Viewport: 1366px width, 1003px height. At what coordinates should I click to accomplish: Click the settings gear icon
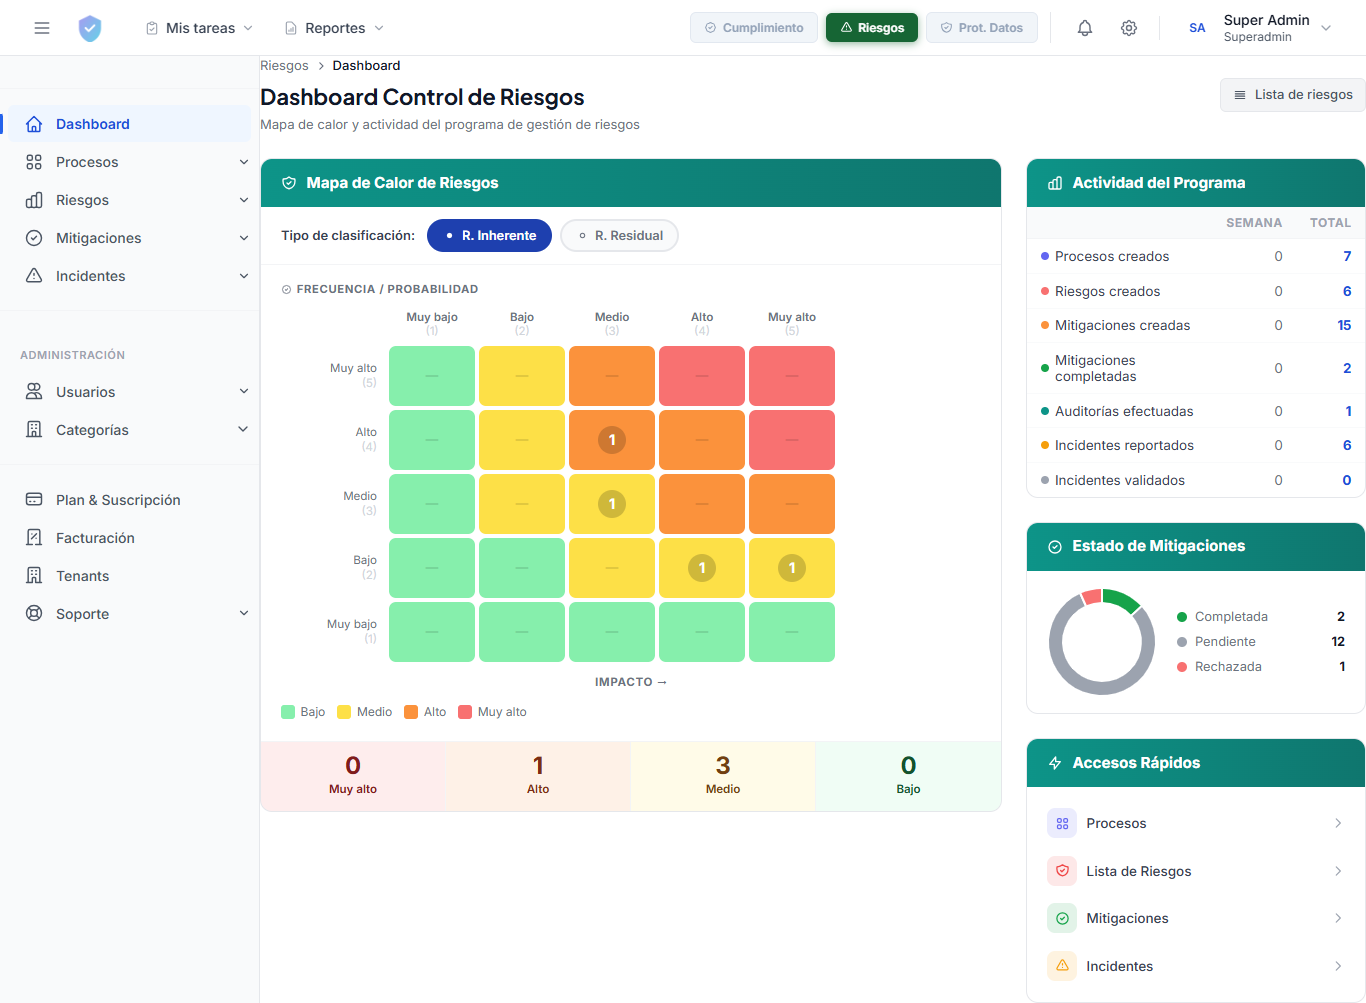[x=1129, y=27]
